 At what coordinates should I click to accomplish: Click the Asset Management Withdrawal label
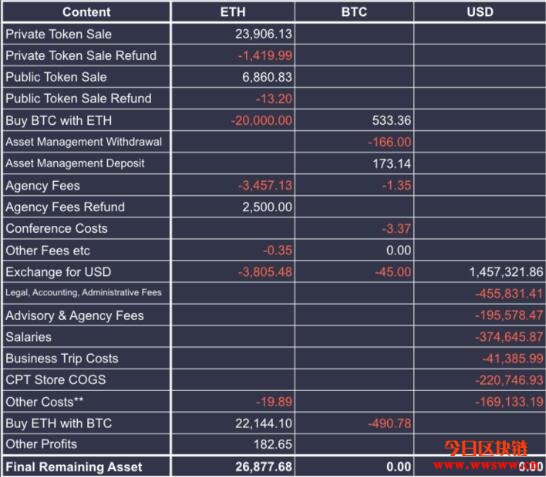point(84,142)
